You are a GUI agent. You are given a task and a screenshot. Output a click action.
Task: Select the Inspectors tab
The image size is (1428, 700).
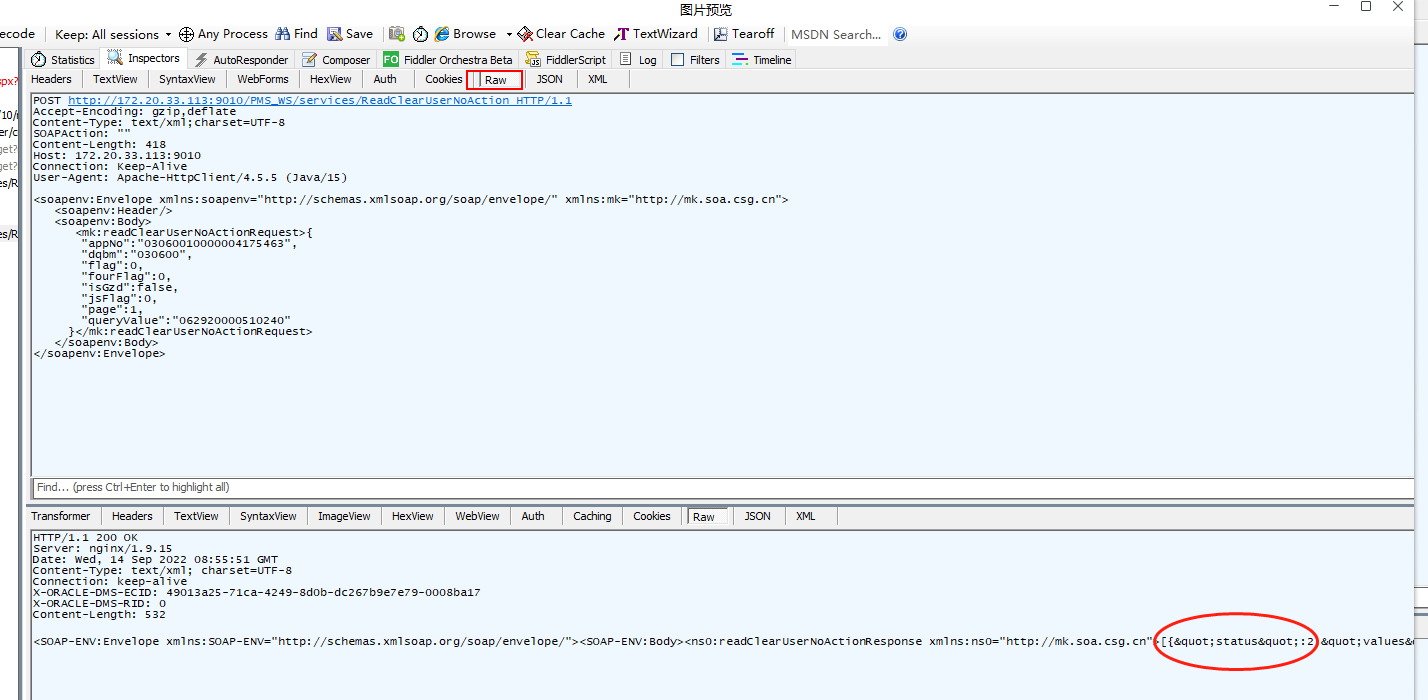pos(145,59)
